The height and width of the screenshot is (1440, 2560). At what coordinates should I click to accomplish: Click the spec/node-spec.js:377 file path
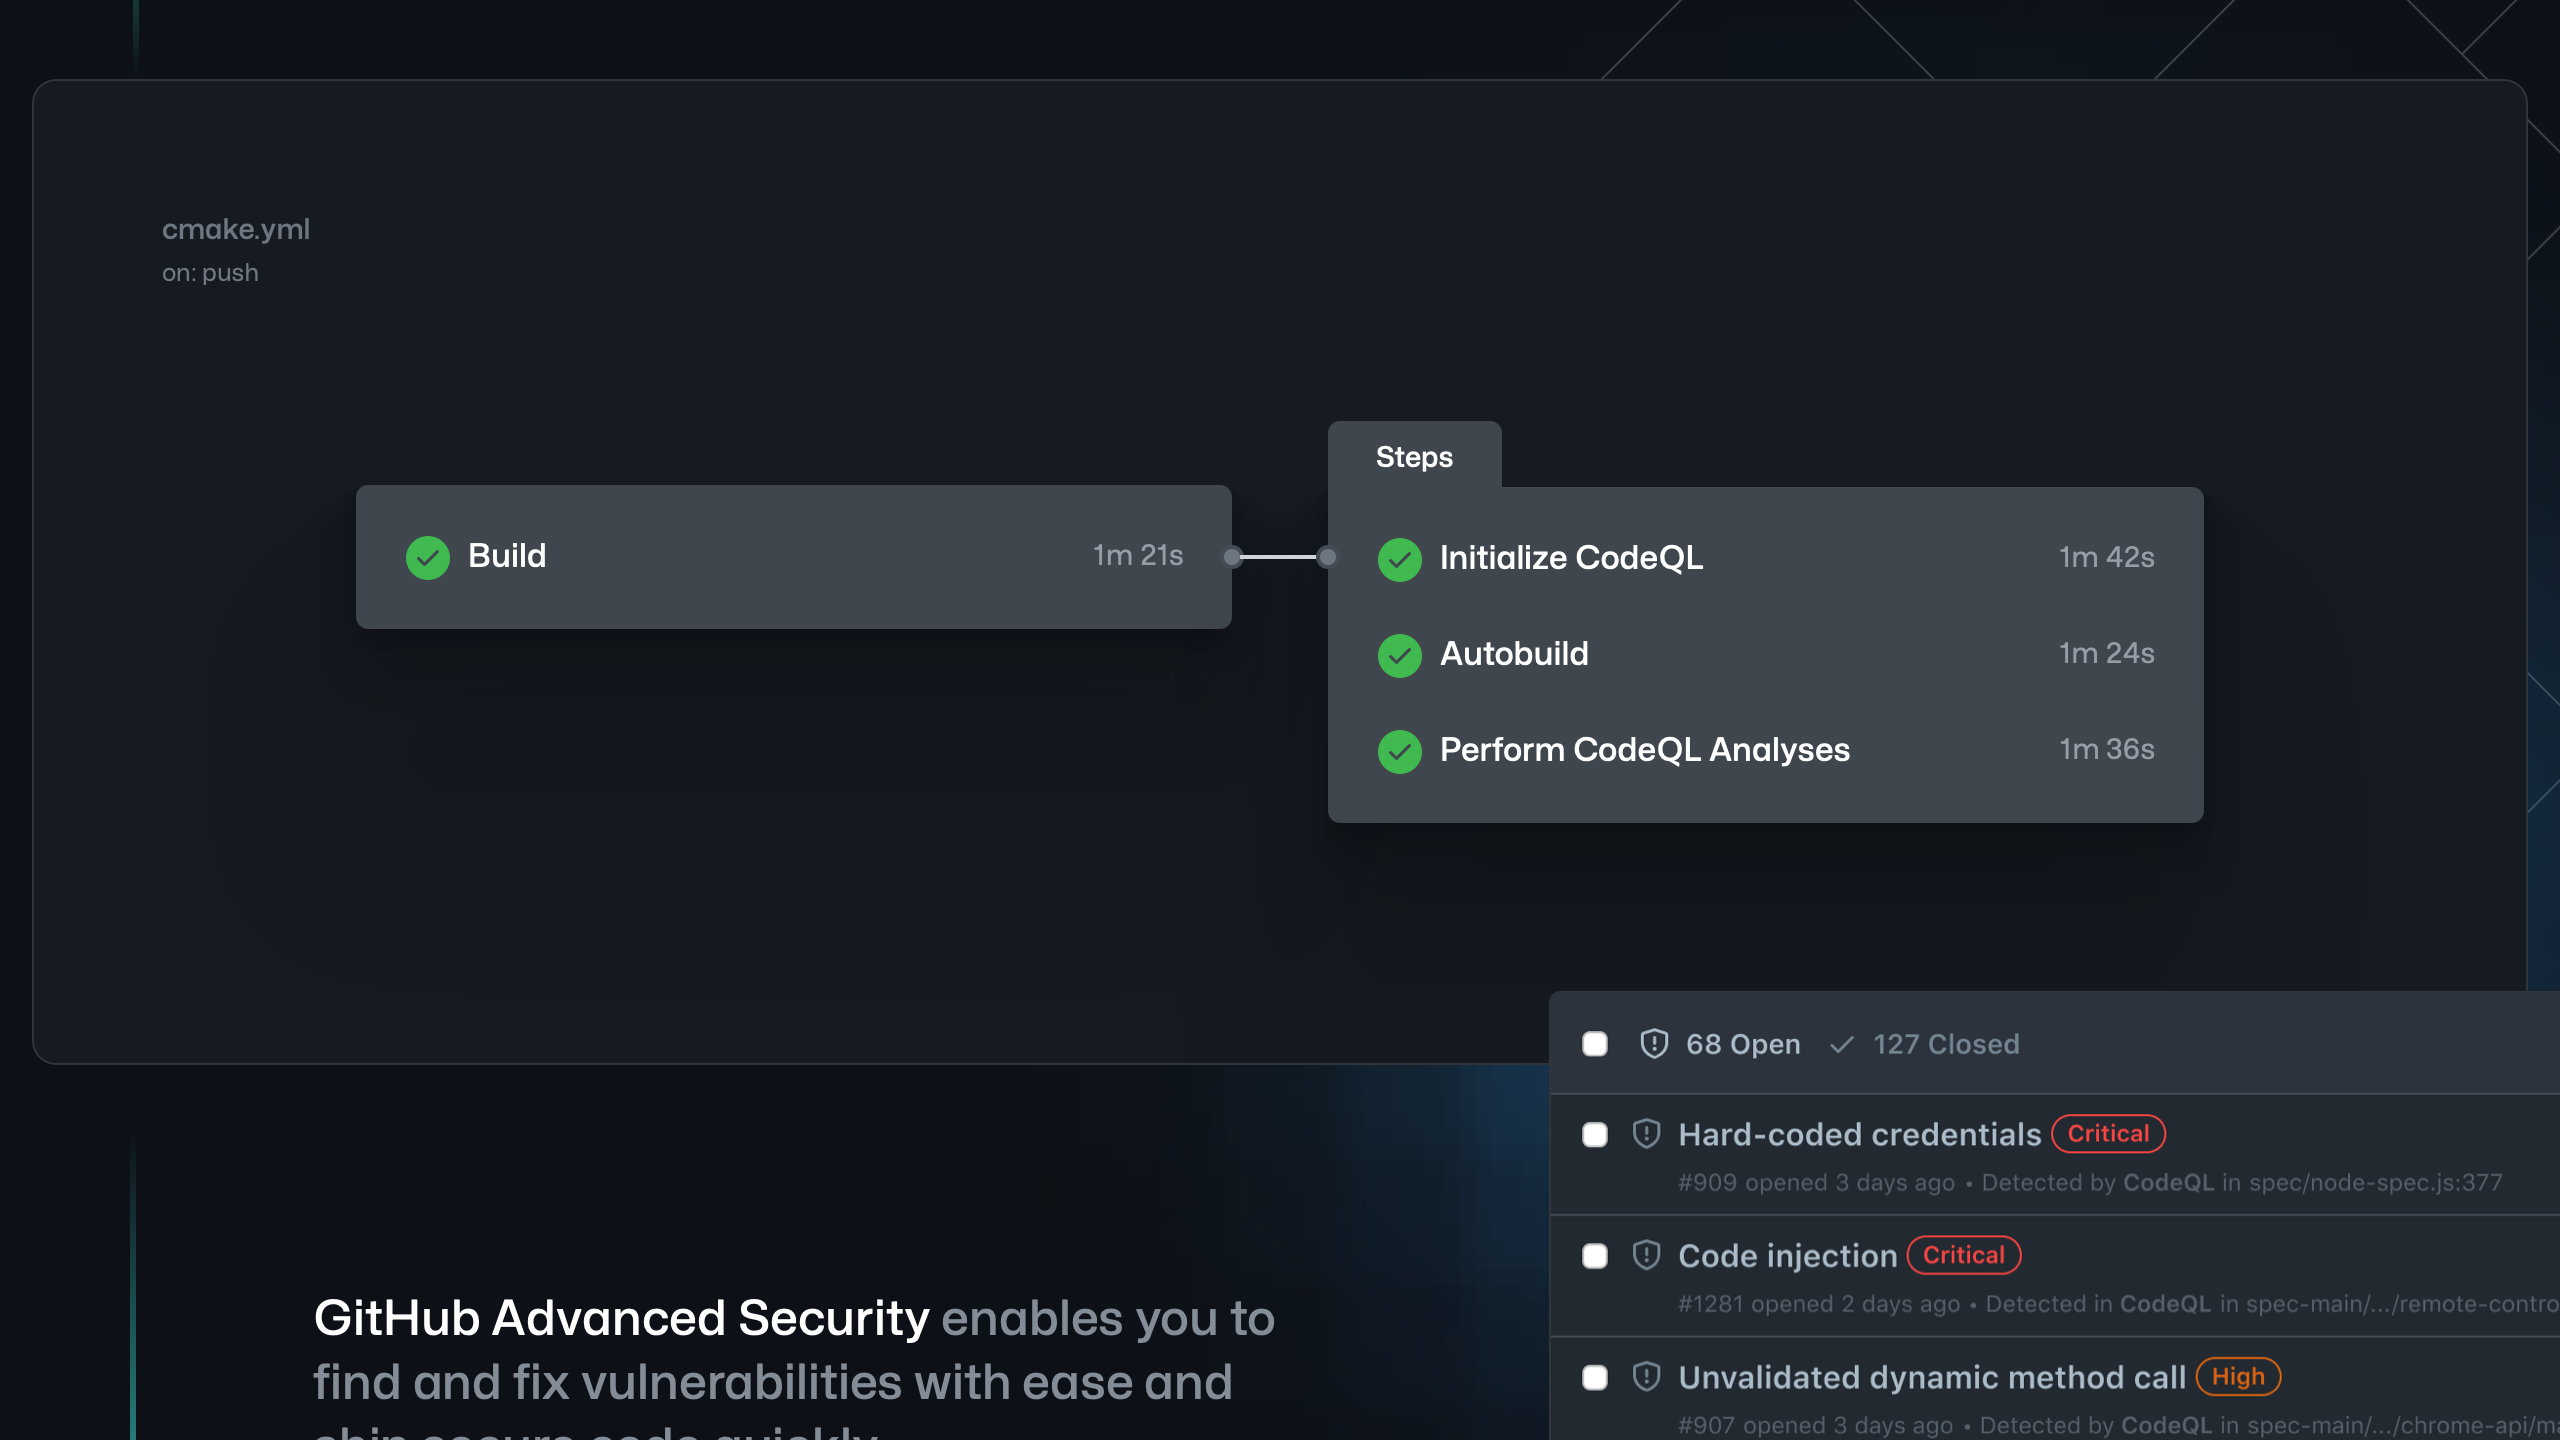(2375, 1183)
